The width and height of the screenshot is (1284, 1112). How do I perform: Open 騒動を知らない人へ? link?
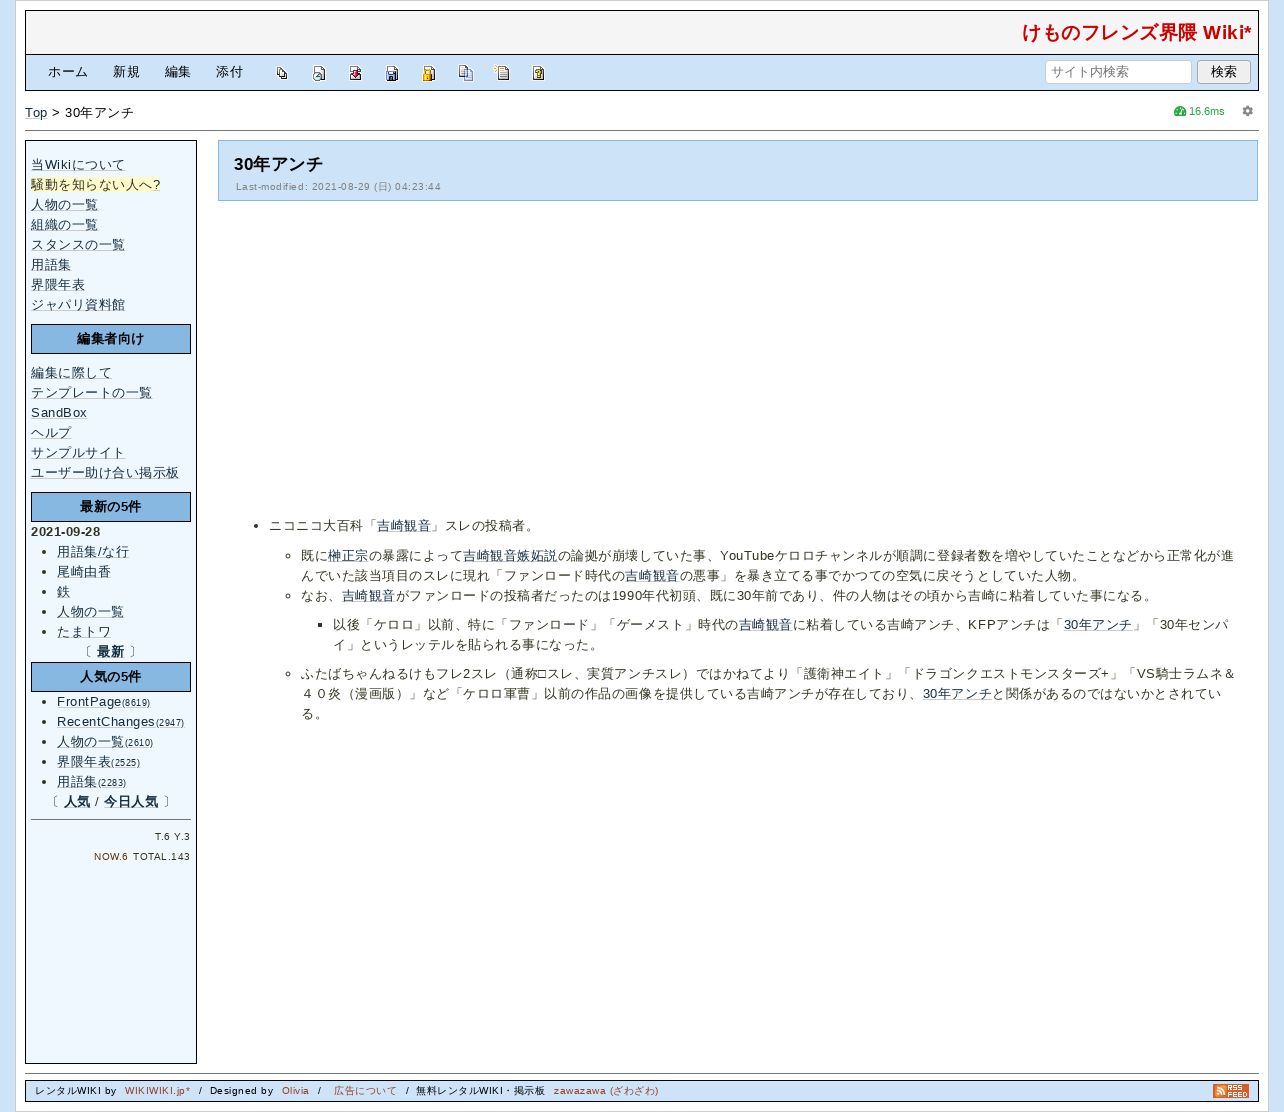pos(95,185)
